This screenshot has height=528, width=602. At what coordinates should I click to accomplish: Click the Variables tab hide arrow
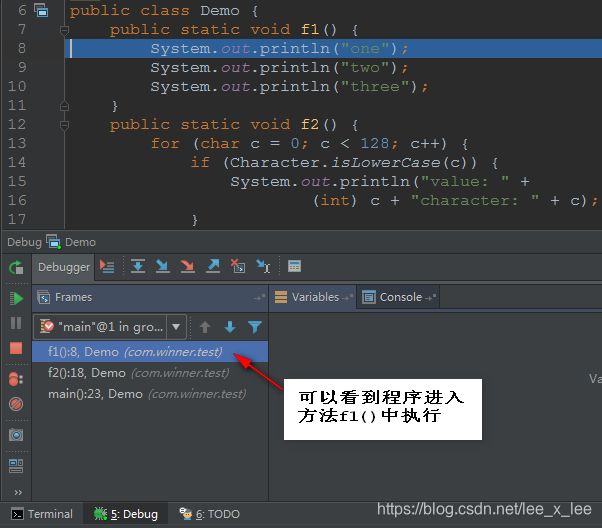click(x=347, y=298)
